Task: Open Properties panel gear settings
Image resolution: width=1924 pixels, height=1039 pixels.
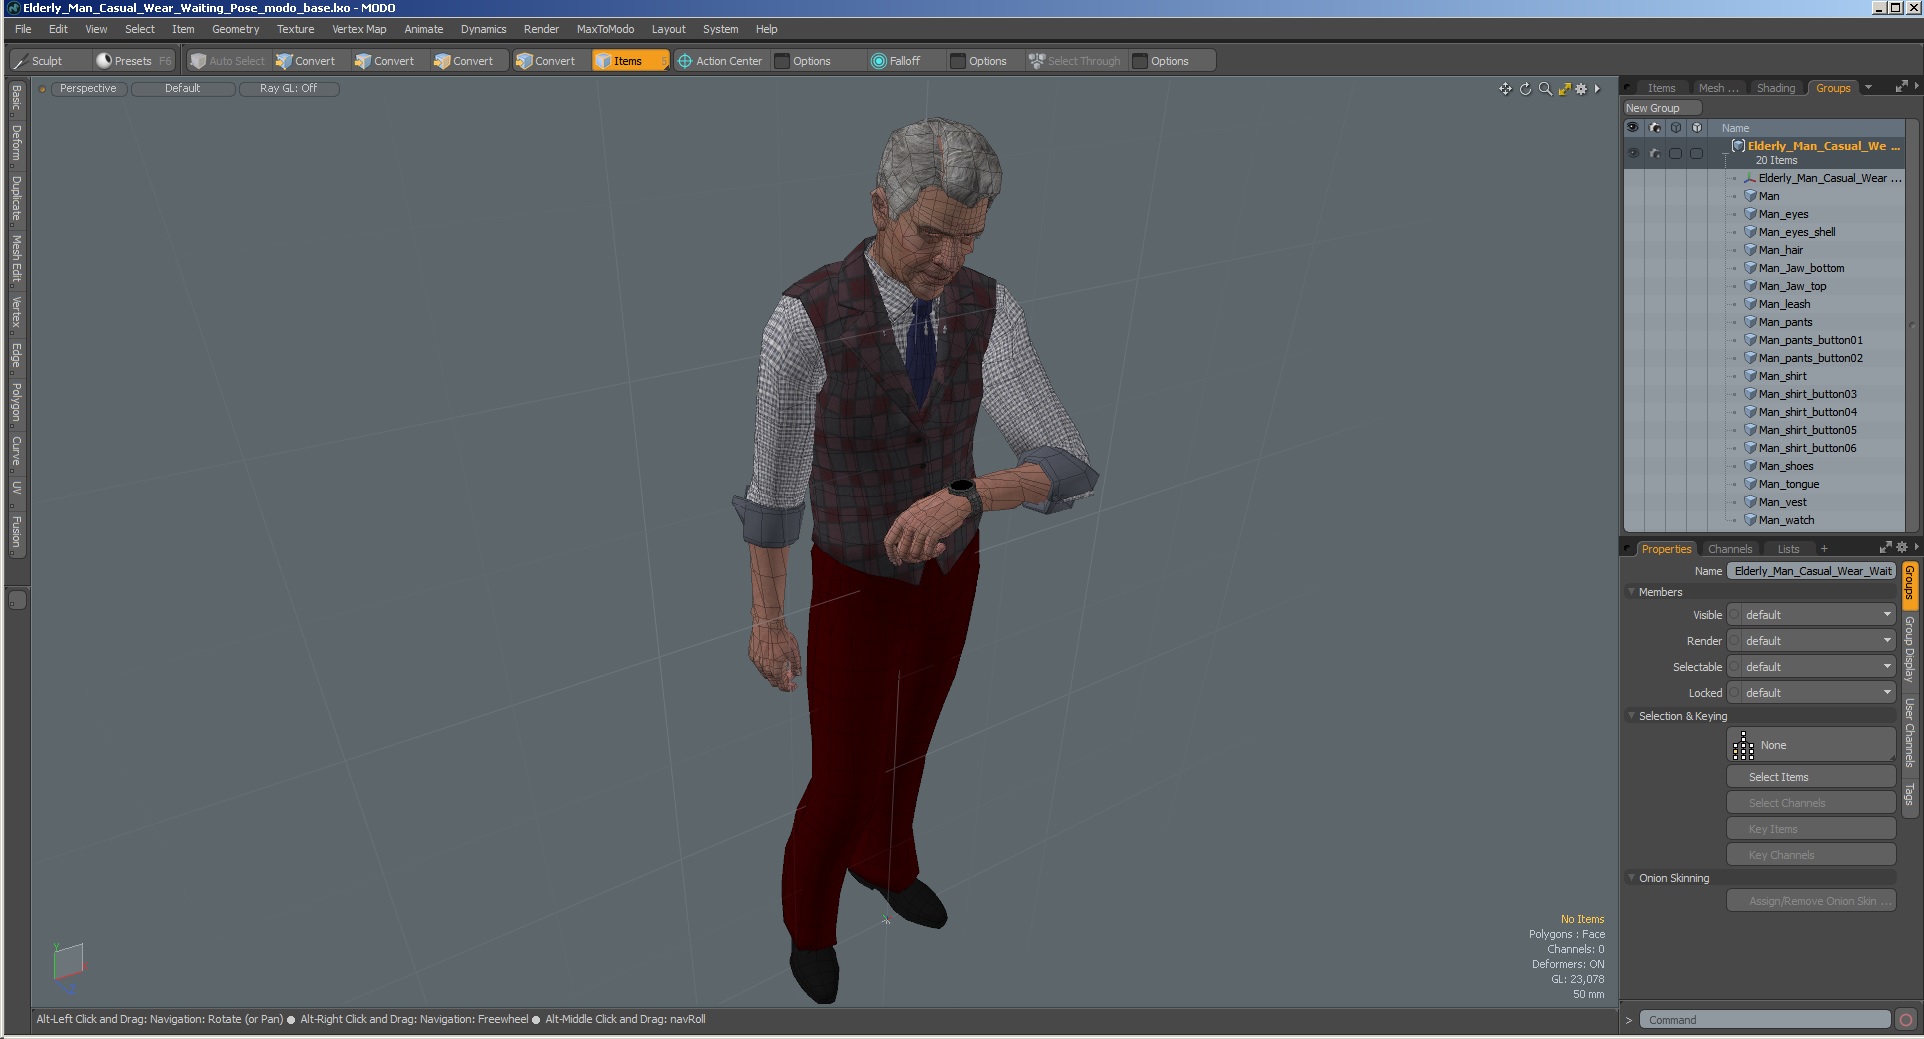Action: (1901, 547)
